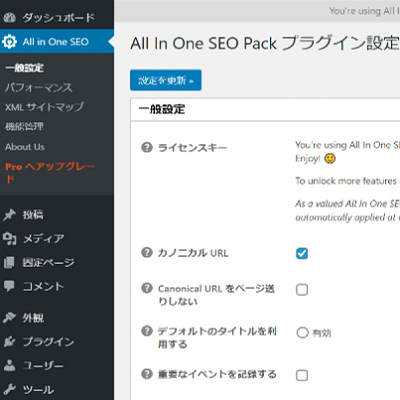Click the Users person icon

coord(9,366)
